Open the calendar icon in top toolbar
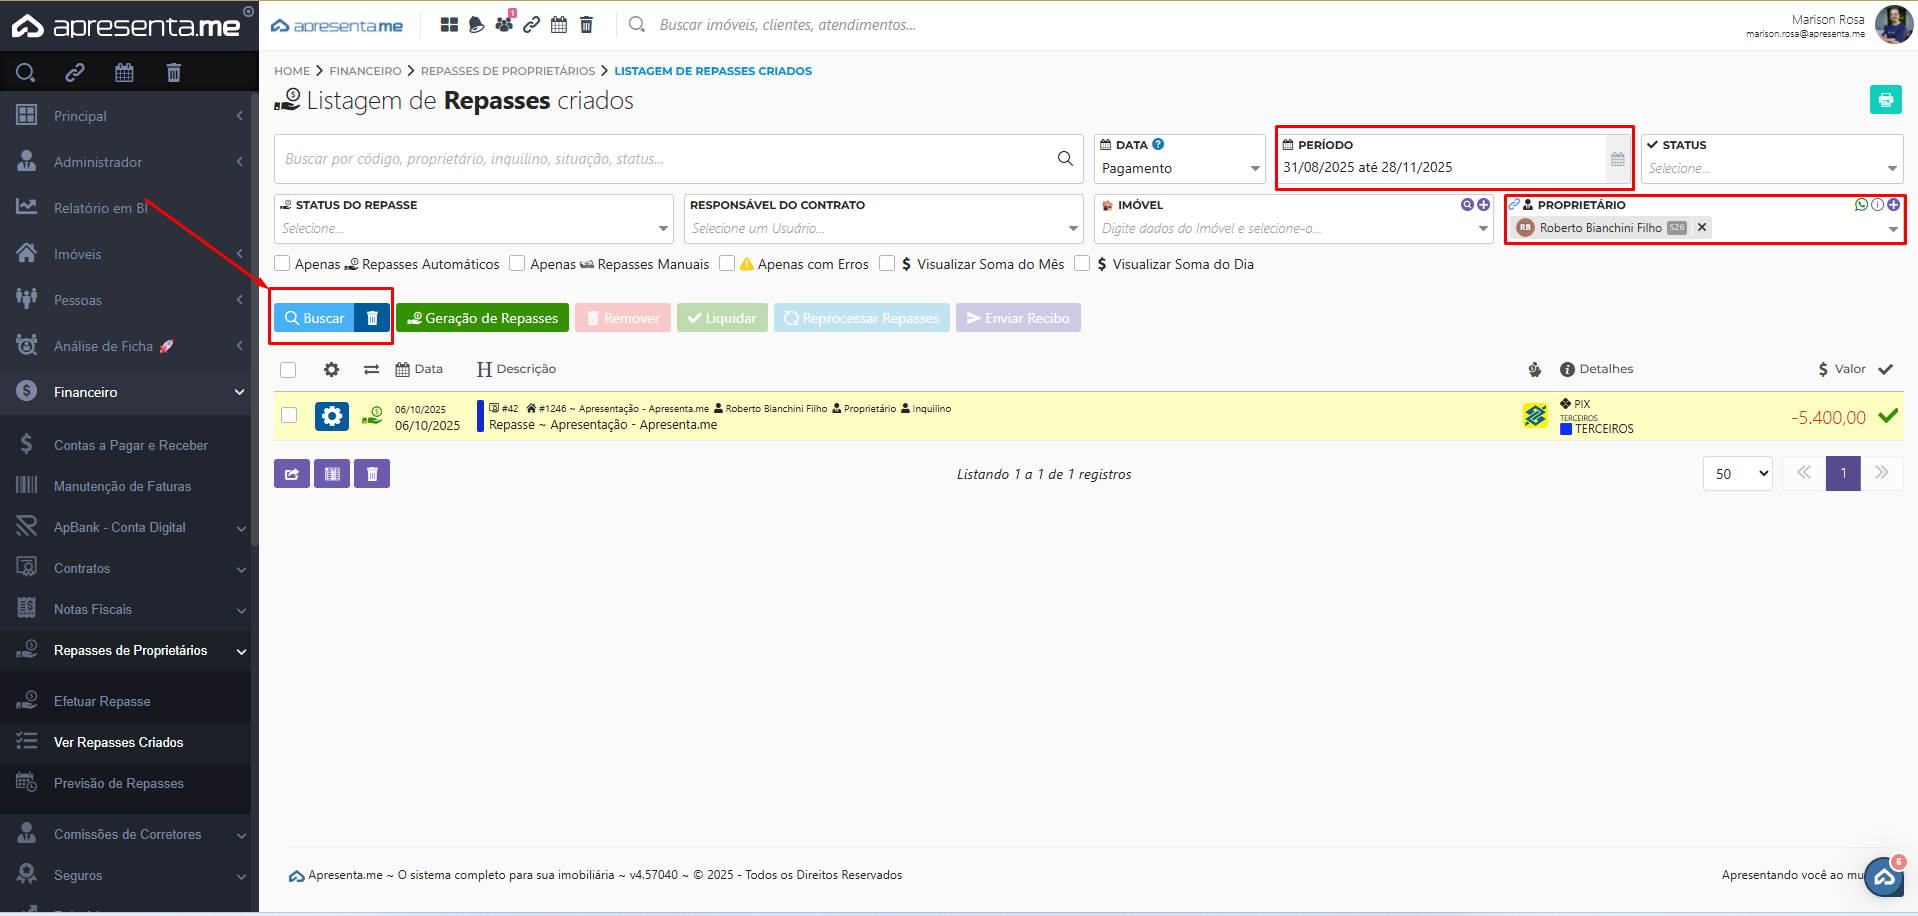Viewport: 1918px width, 916px height. pyautogui.click(x=559, y=25)
